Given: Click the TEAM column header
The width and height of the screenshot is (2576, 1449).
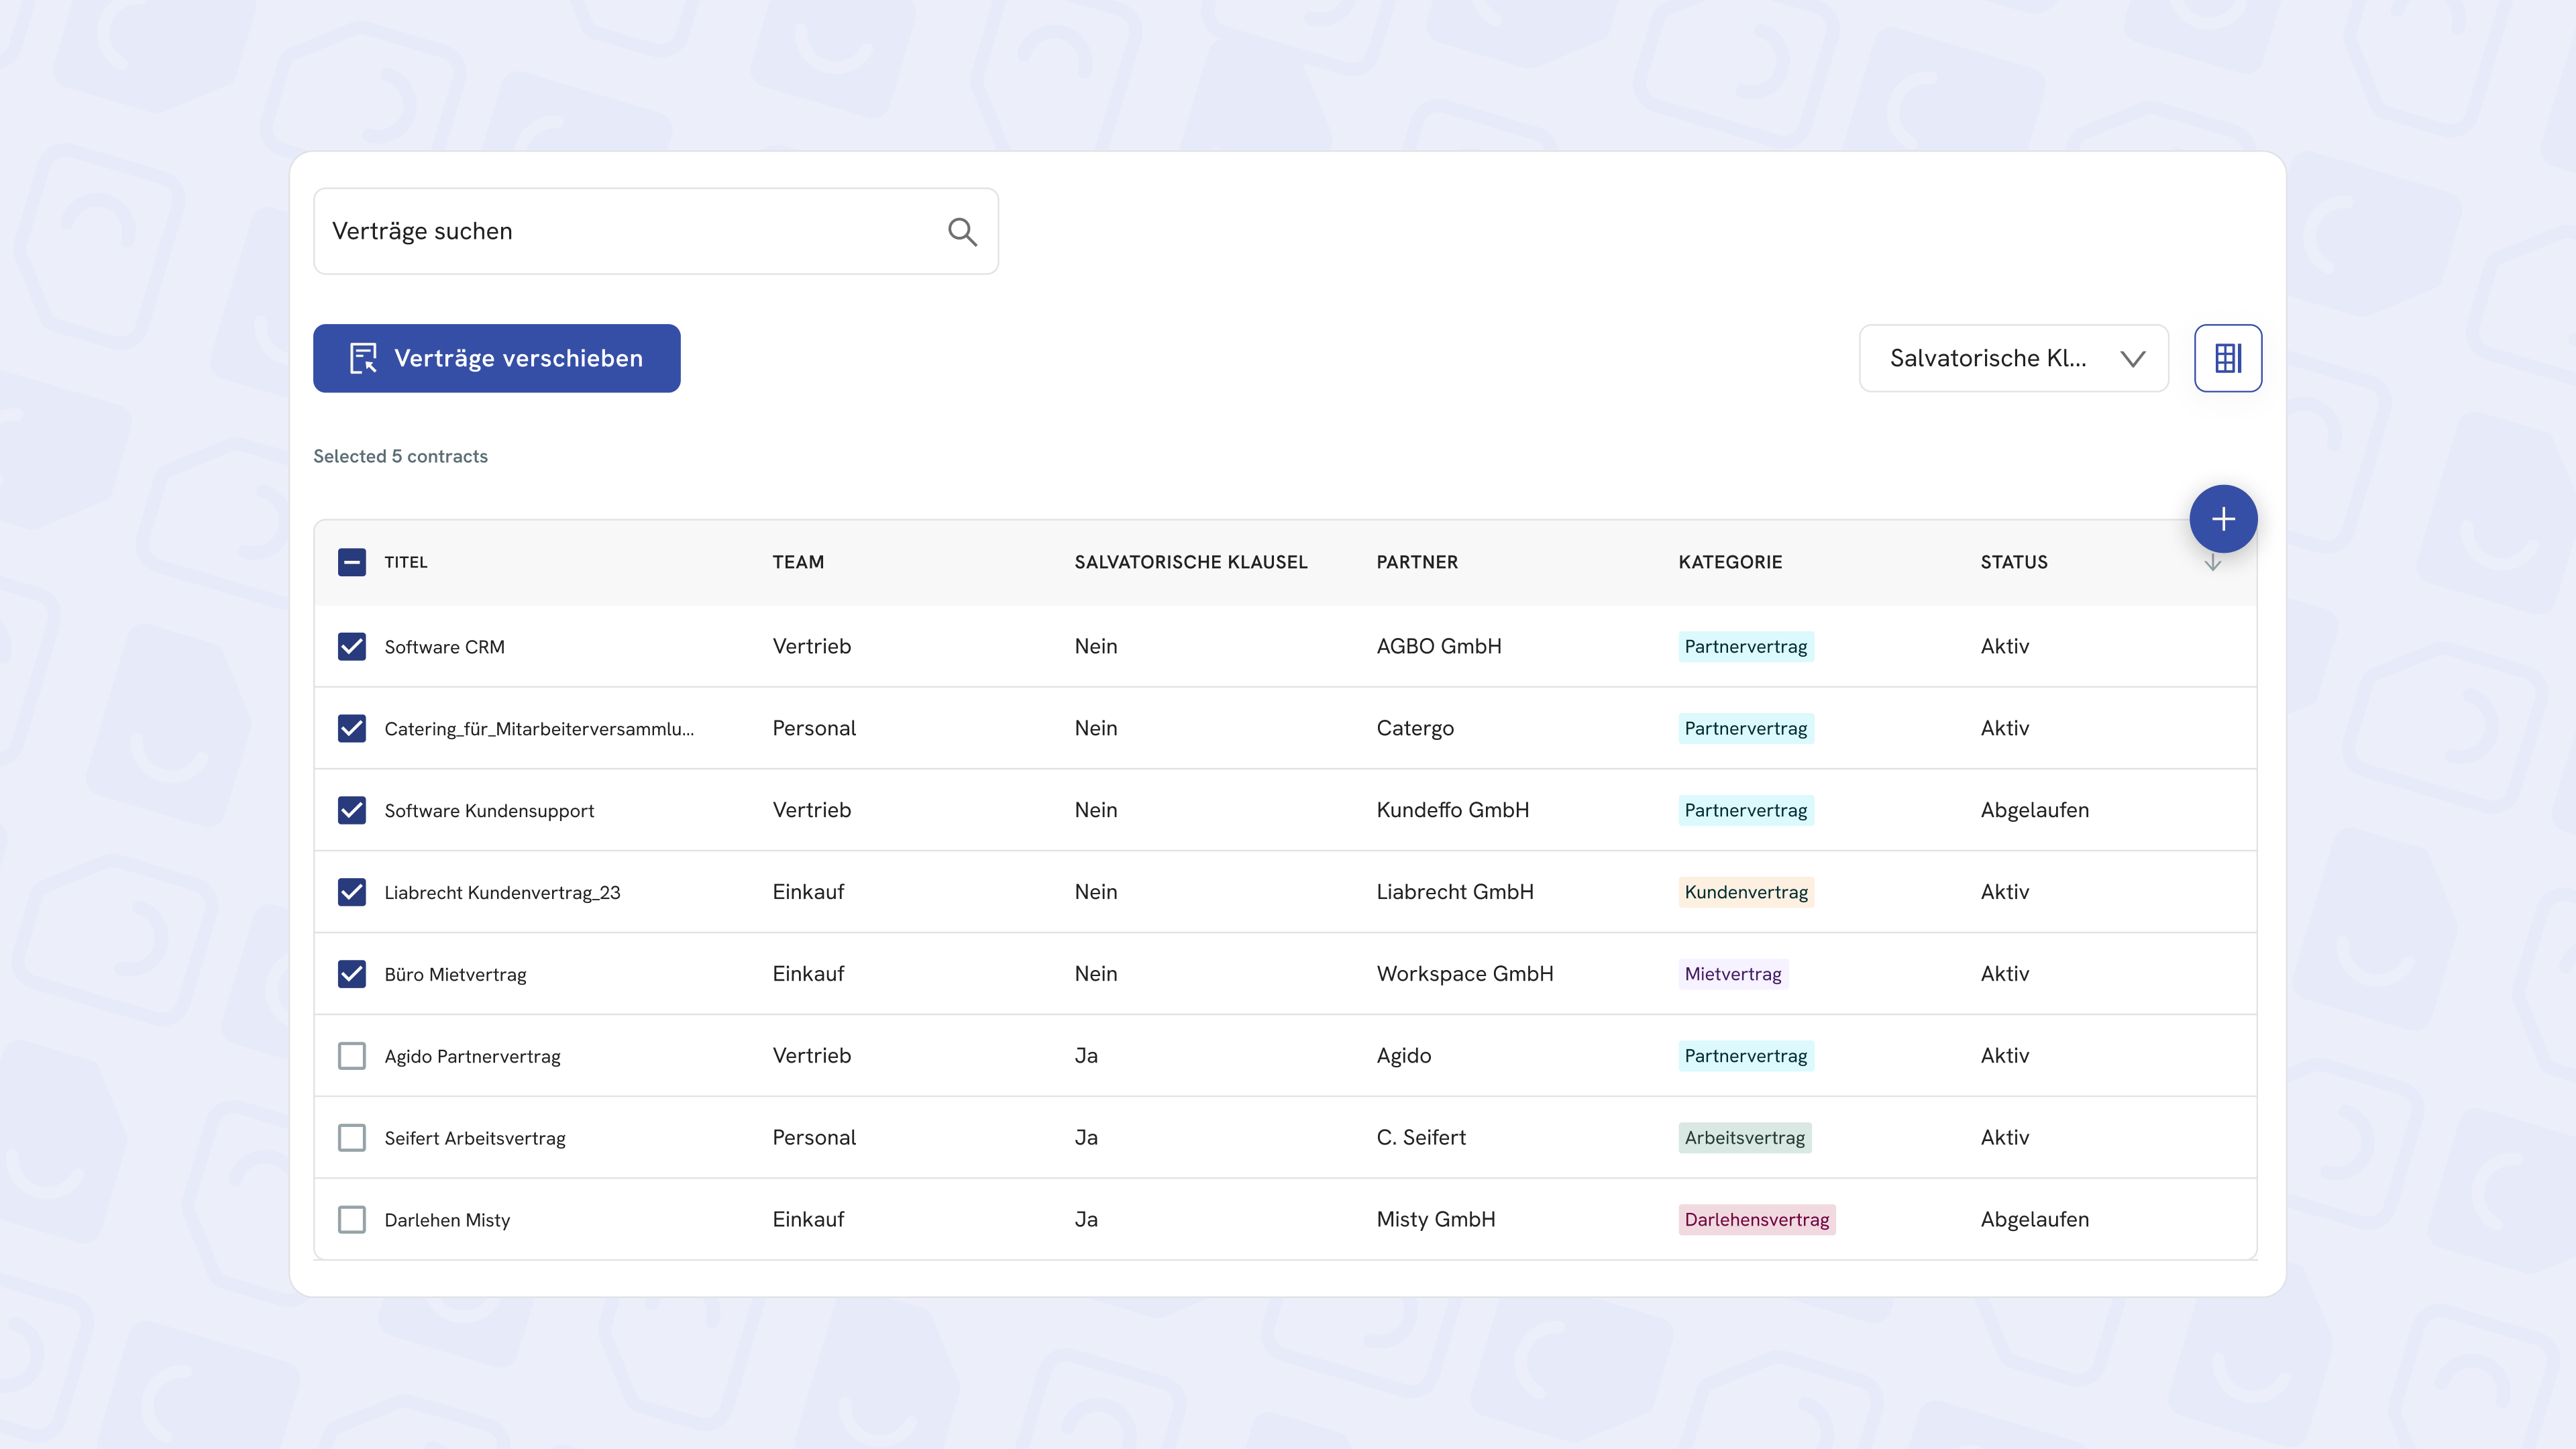Looking at the screenshot, I should click(x=798, y=562).
